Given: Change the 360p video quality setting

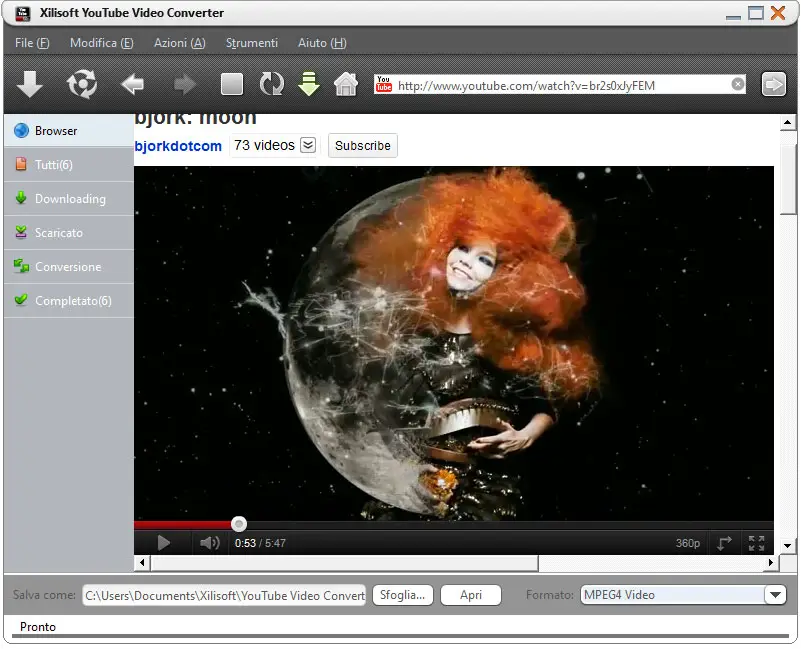Looking at the screenshot, I should pos(688,543).
